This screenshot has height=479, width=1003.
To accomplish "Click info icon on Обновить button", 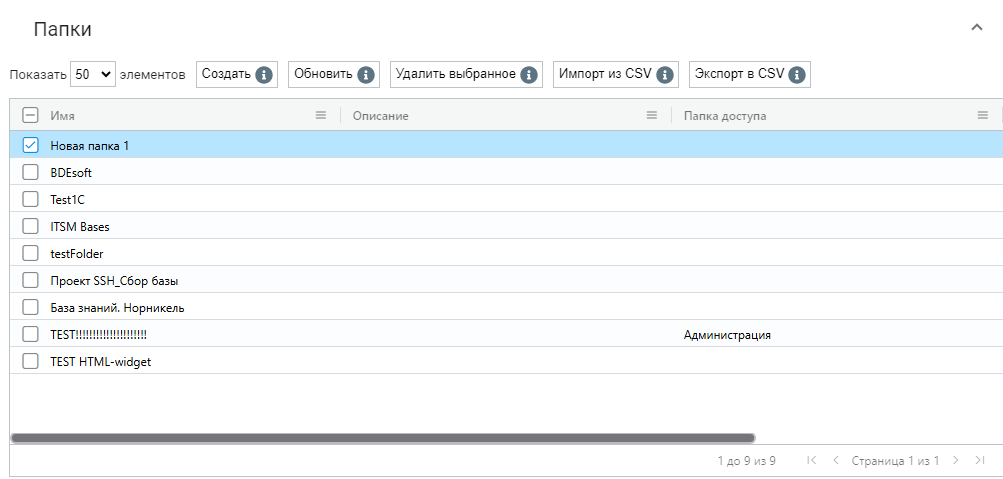I will point(365,75).
